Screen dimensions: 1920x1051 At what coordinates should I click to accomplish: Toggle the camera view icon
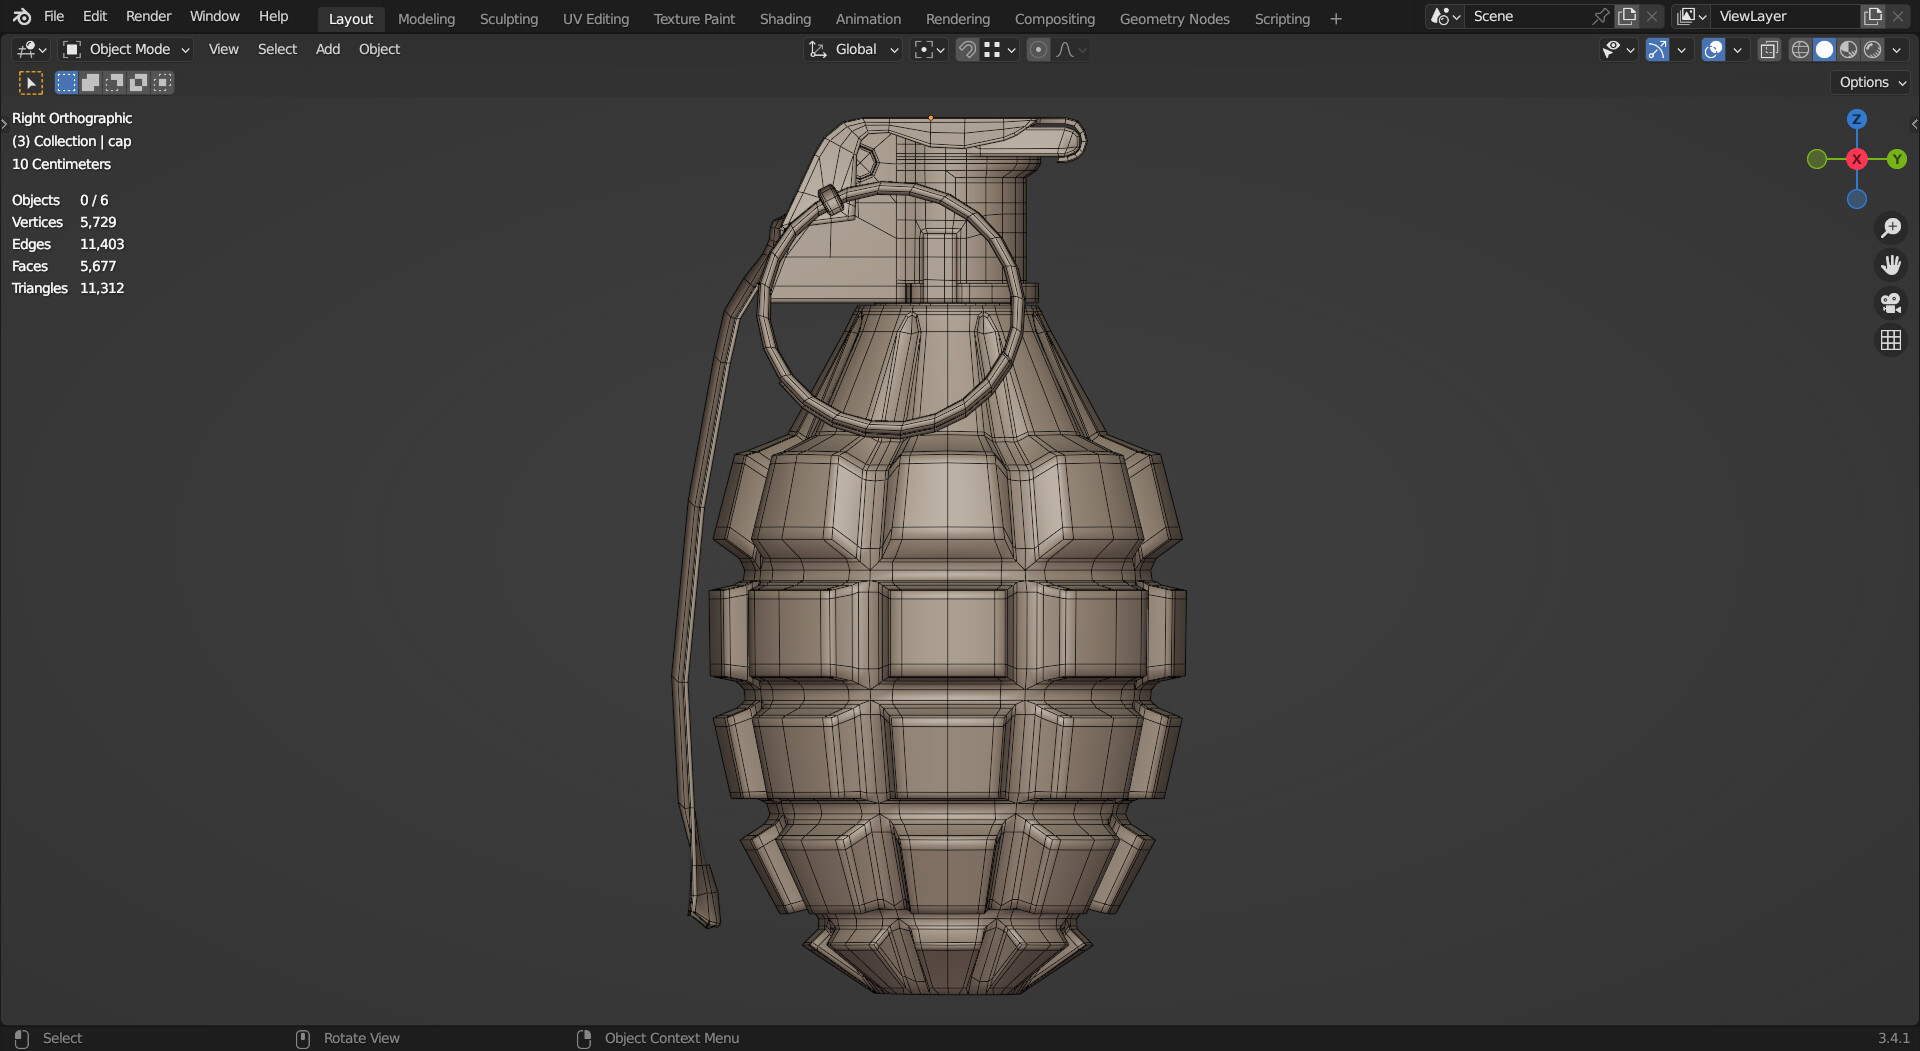(x=1891, y=303)
